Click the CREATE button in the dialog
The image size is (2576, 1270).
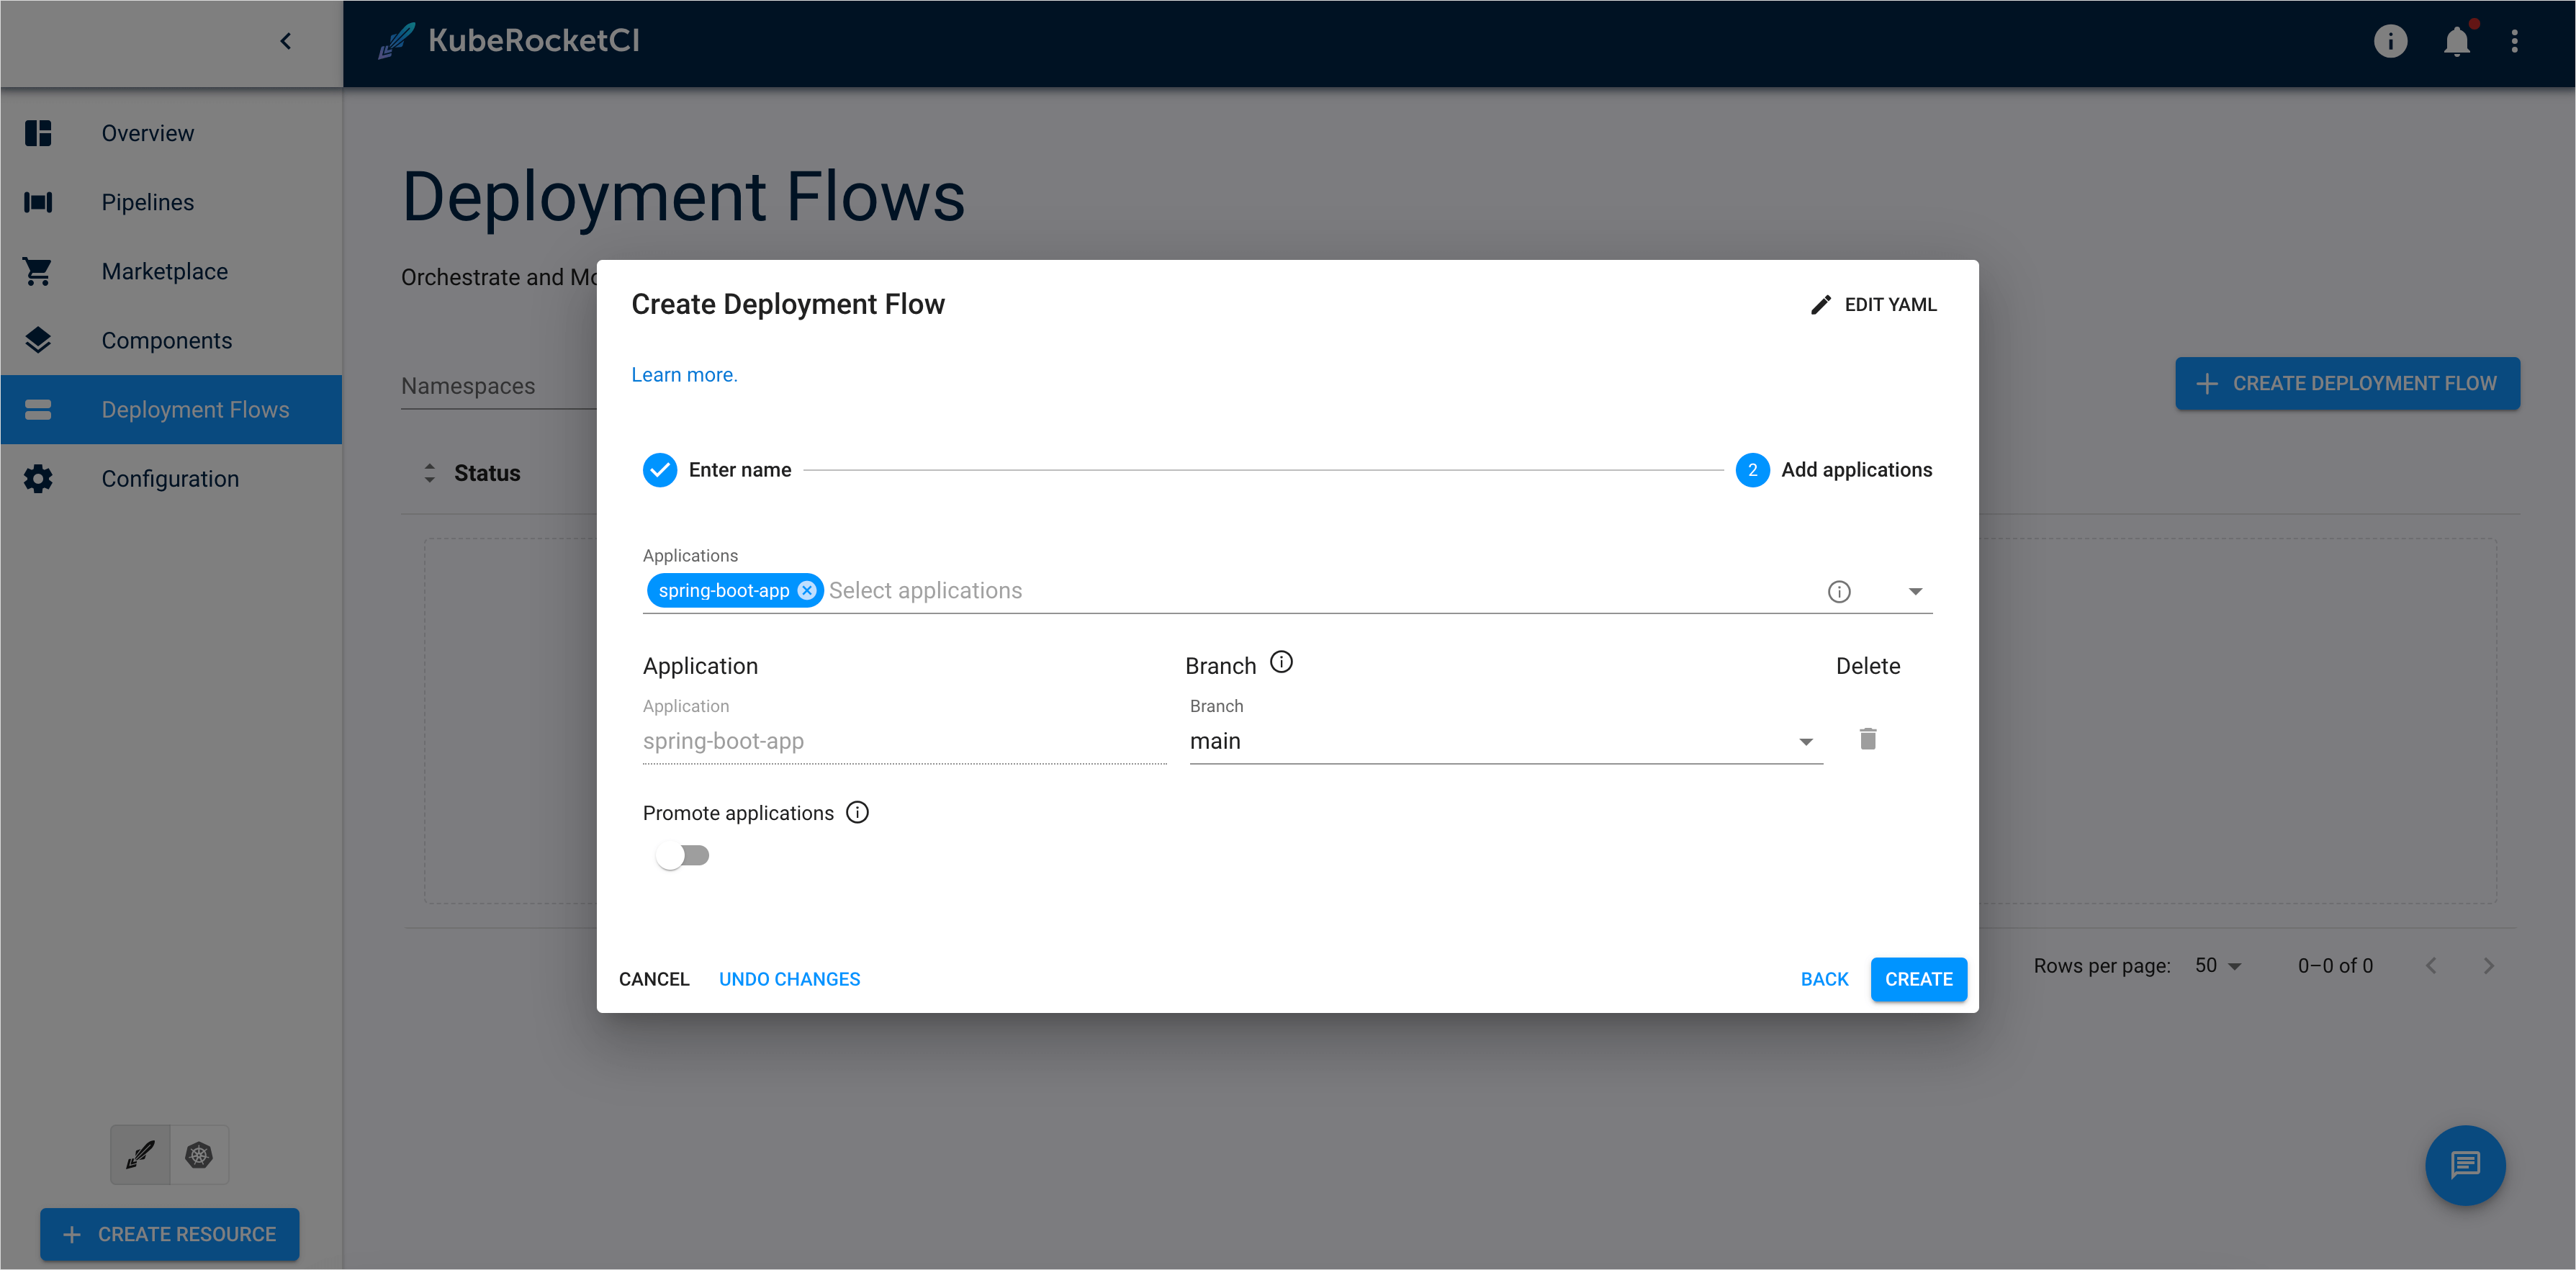pyautogui.click(x=1918, y=979)
